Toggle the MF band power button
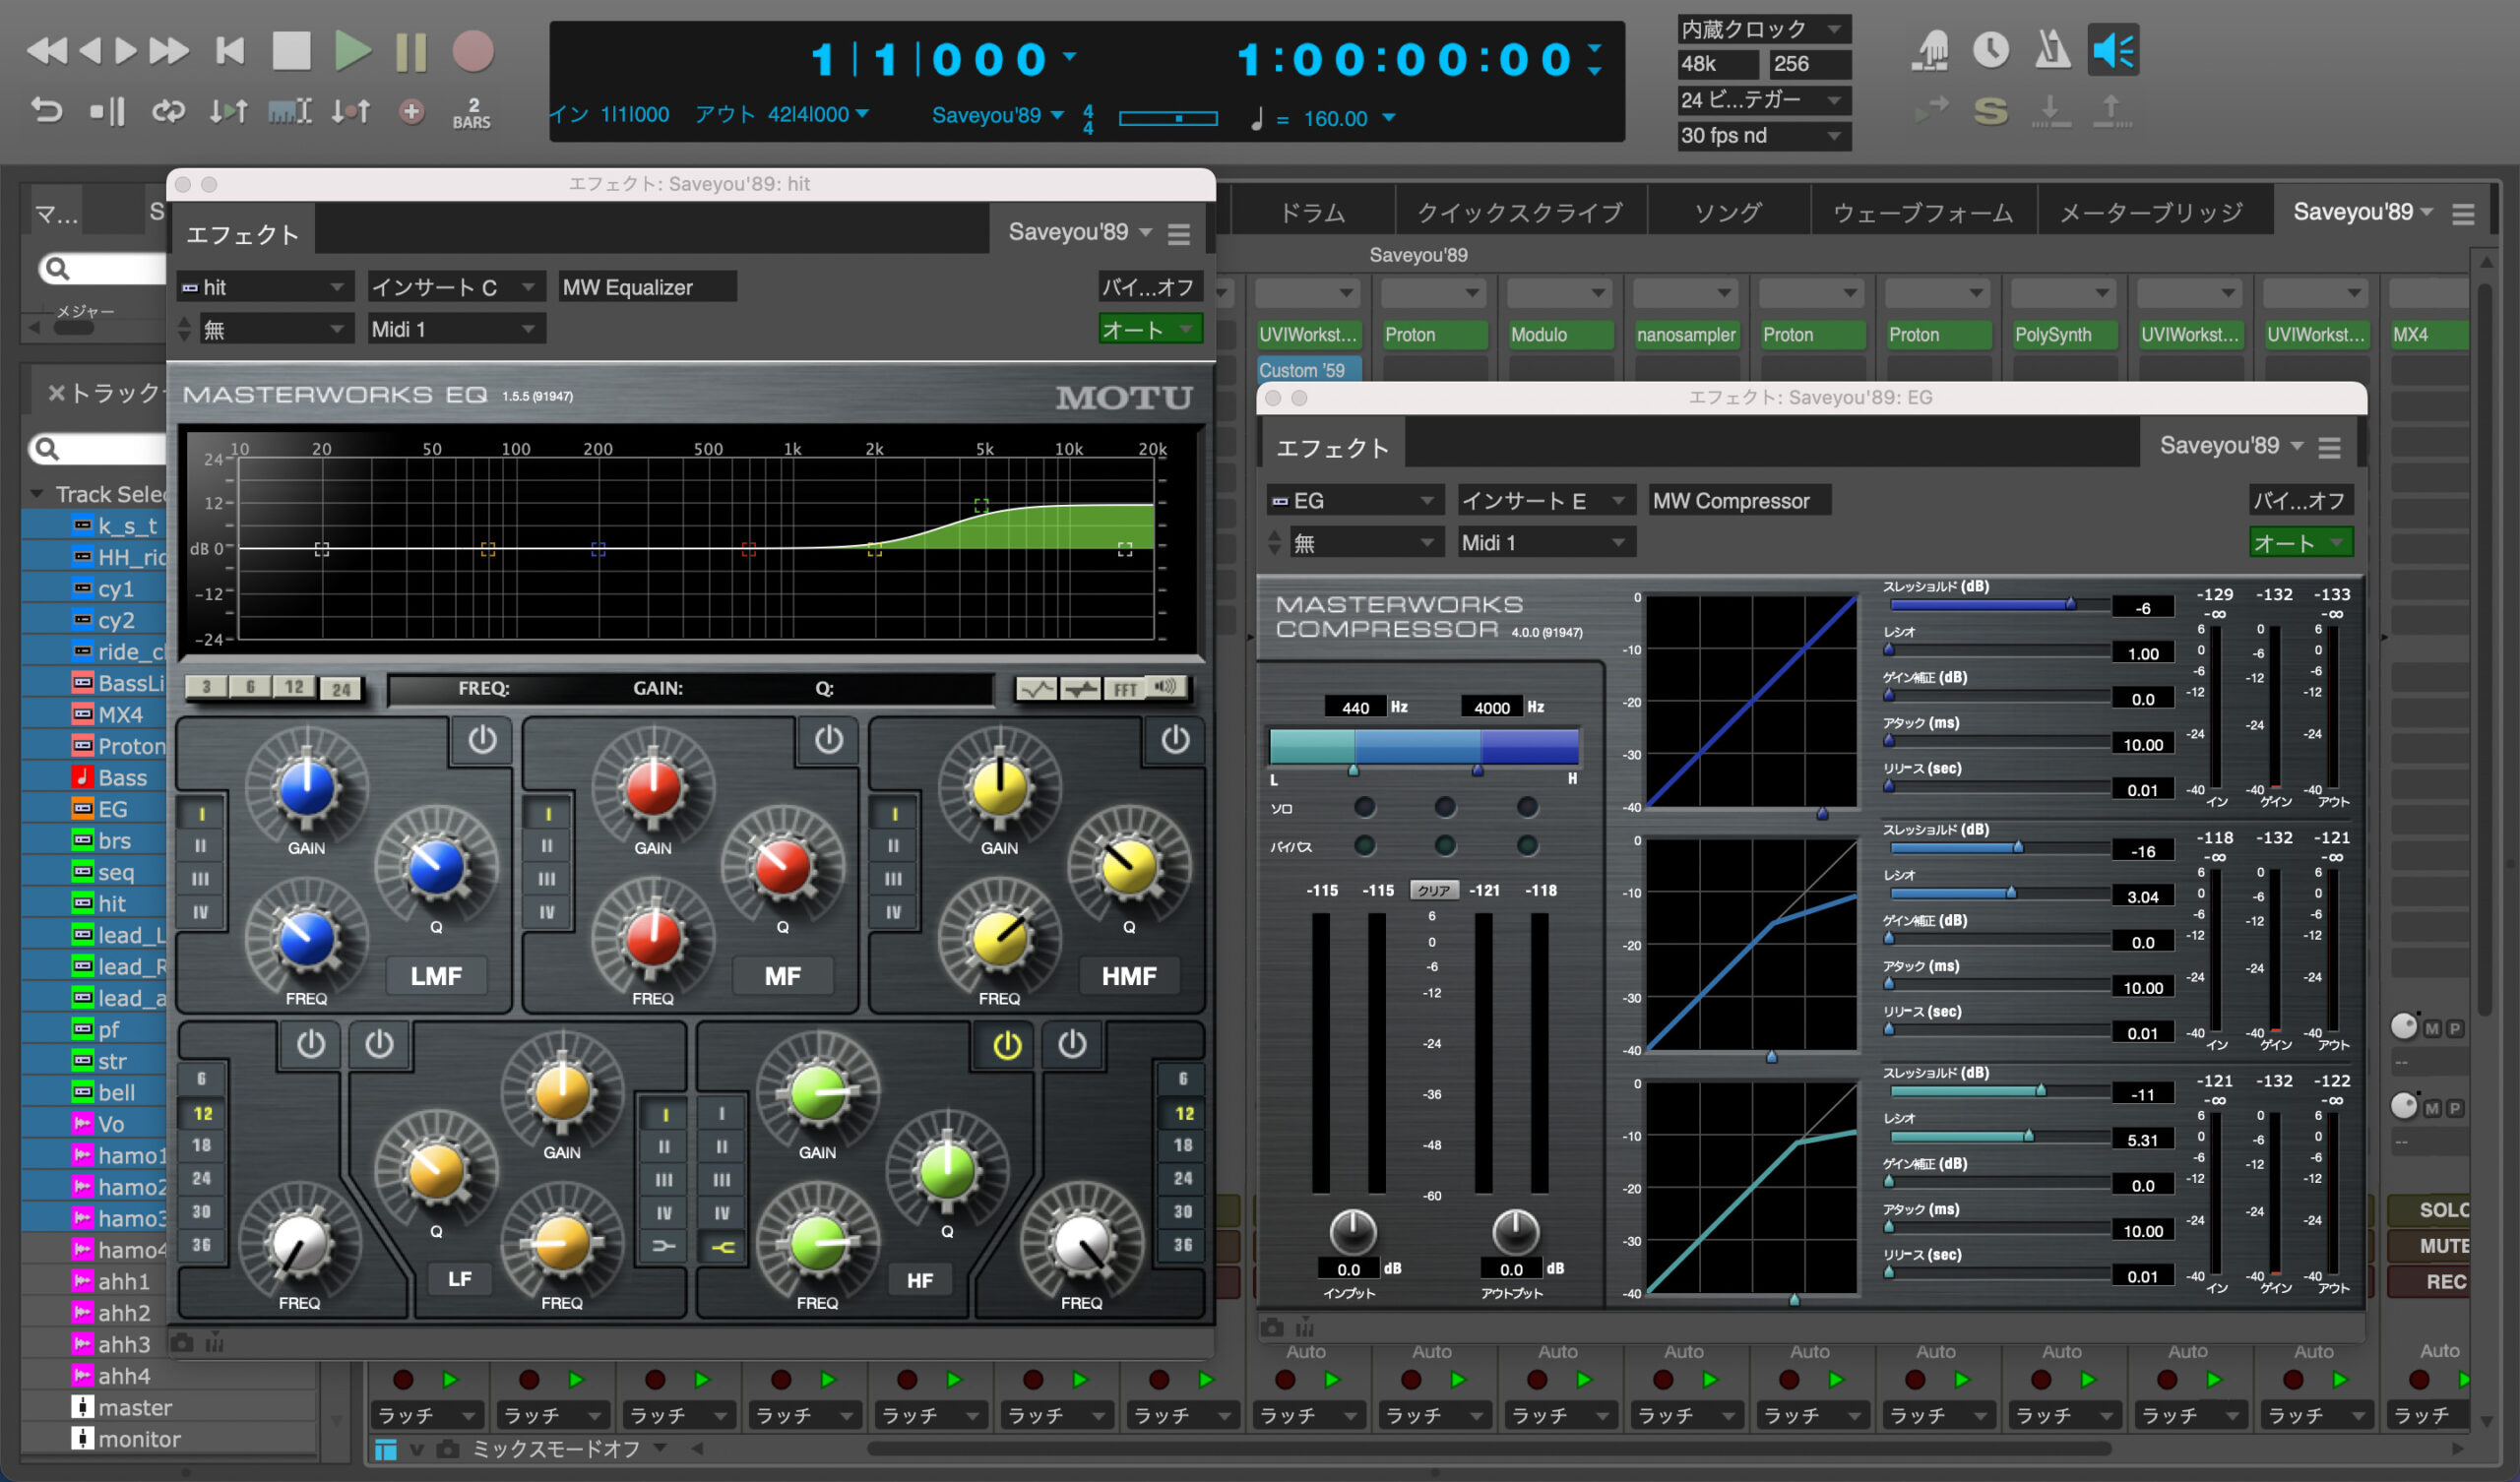This screenshot has width=2520, height=1482. click(828, 739)
